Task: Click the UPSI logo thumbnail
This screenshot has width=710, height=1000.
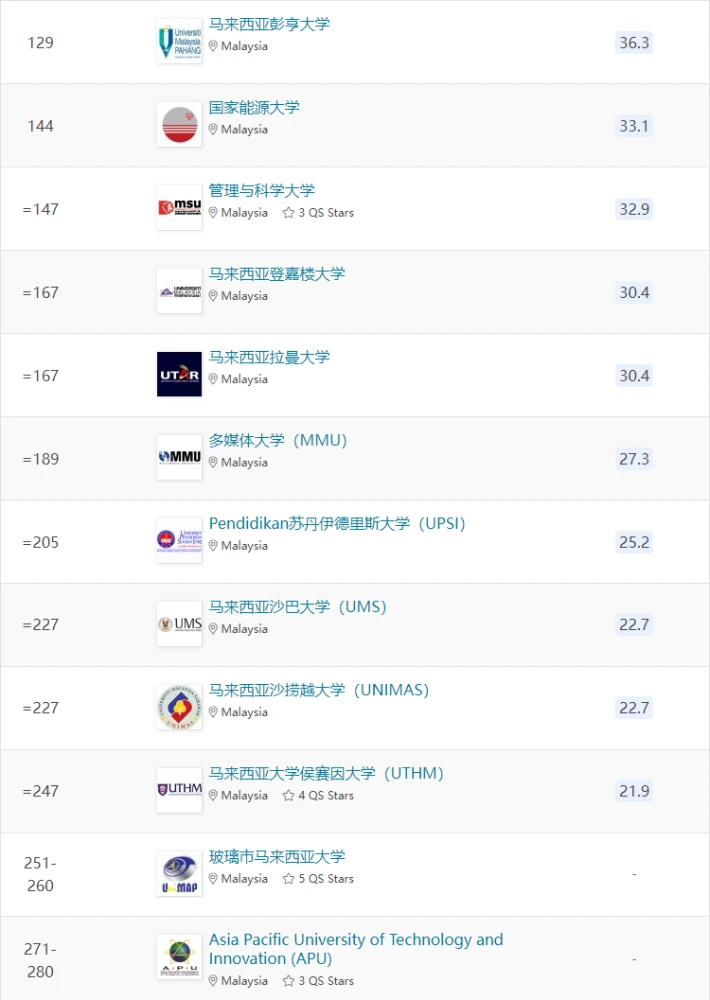Action: (179, 541)
